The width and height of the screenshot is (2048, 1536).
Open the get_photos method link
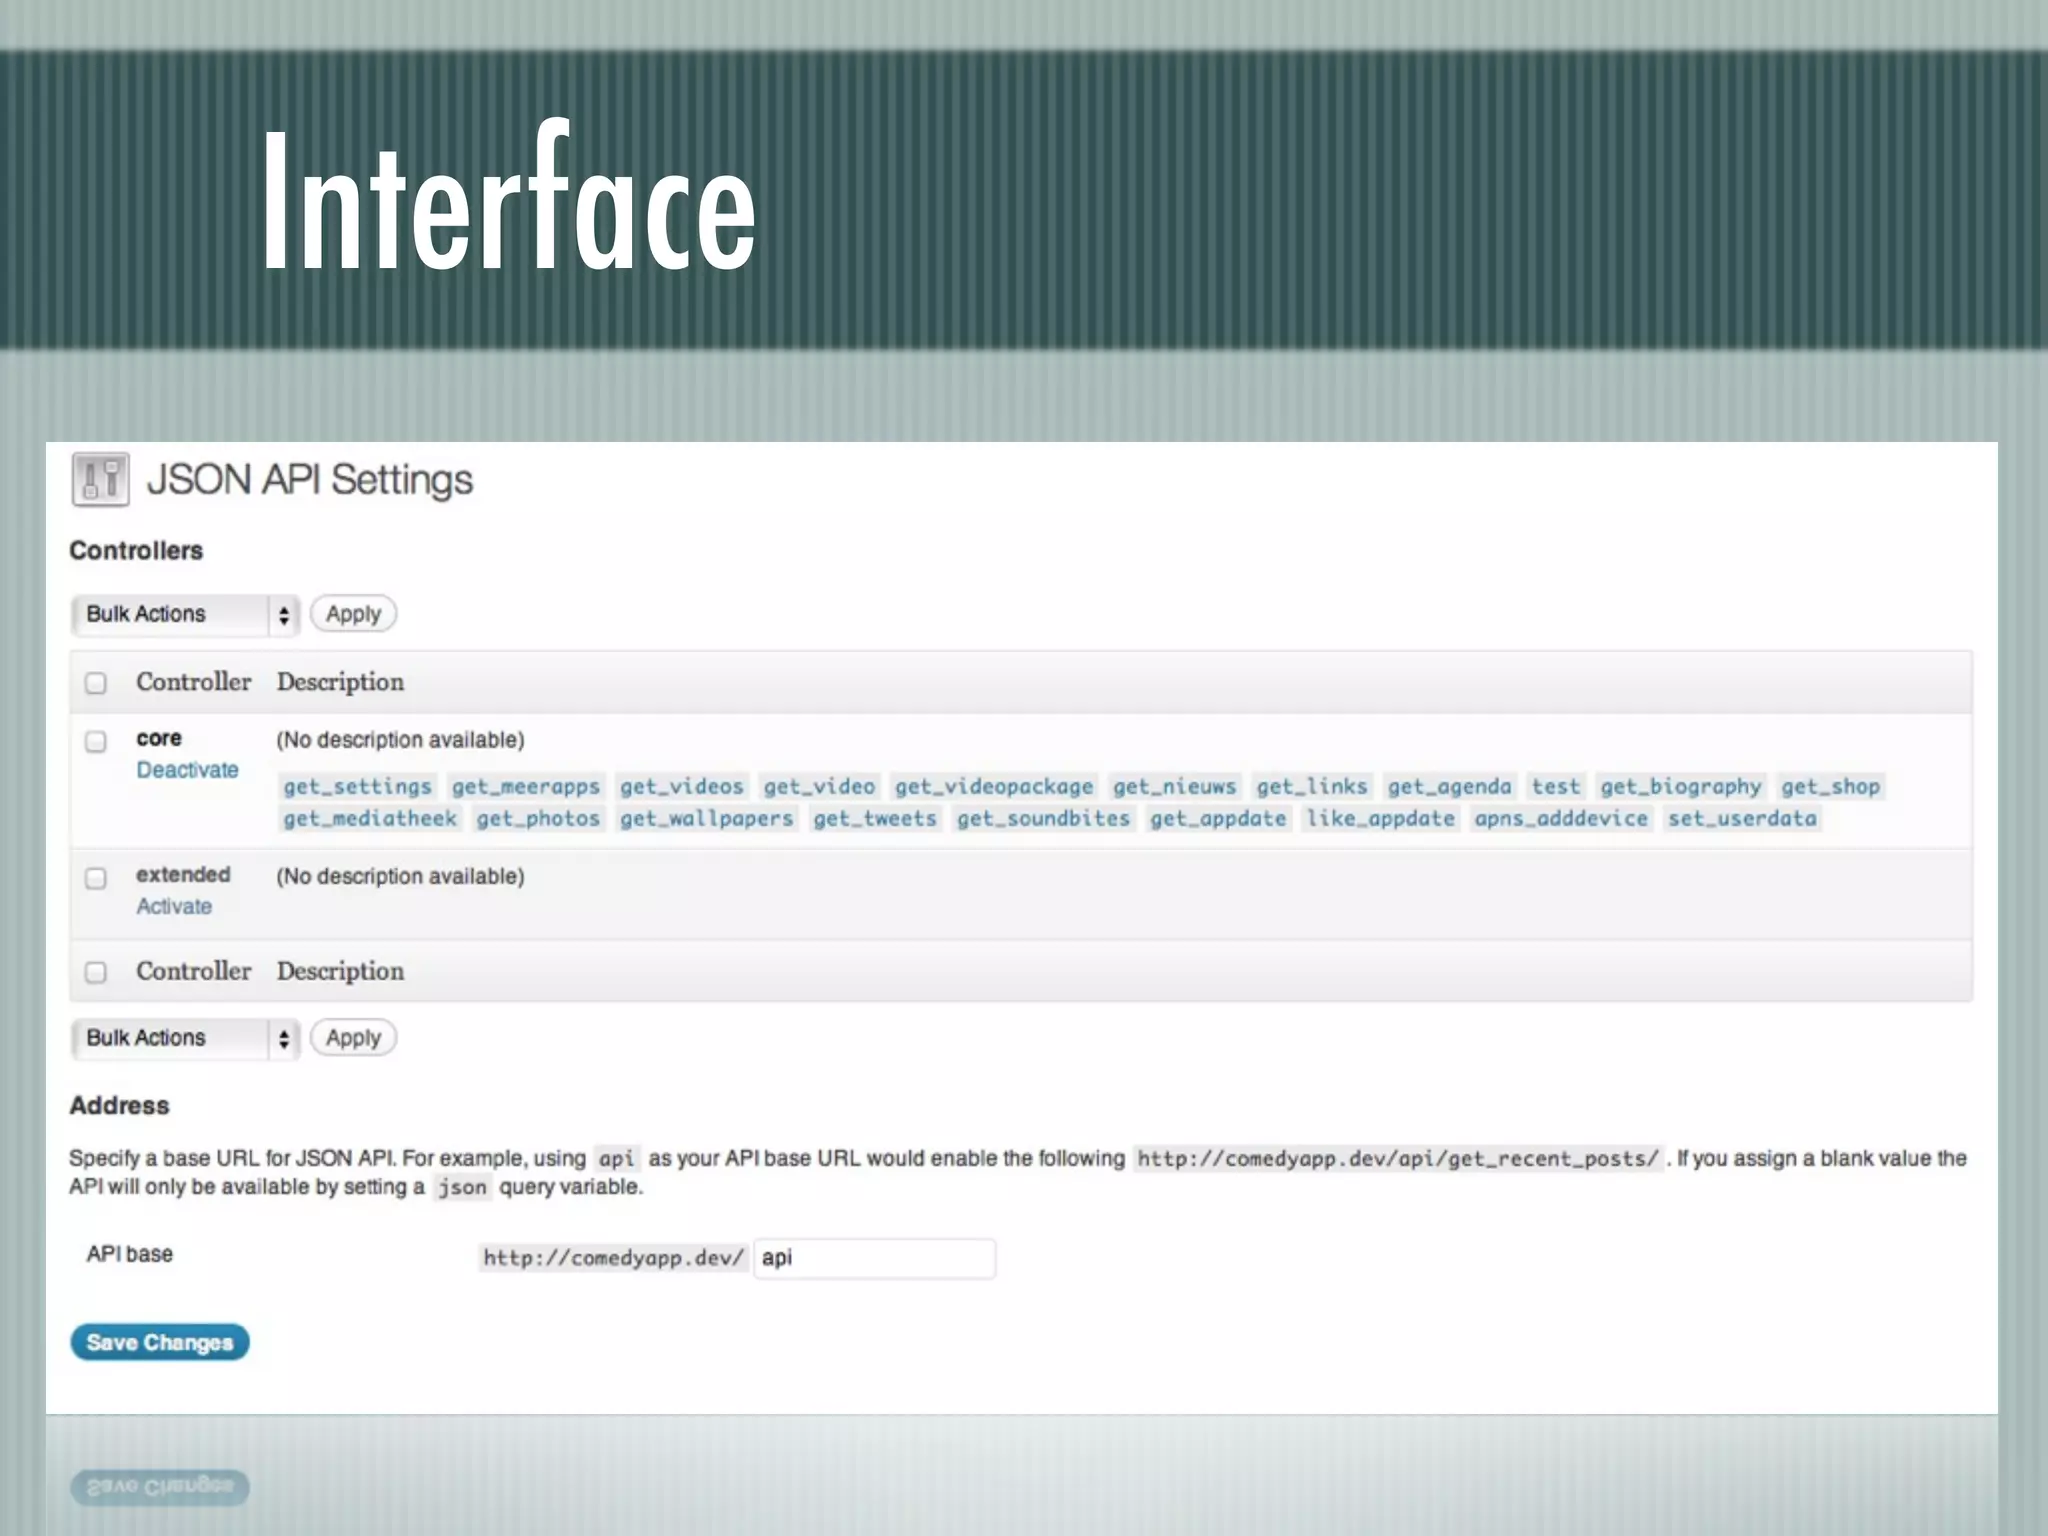[538, 819]
